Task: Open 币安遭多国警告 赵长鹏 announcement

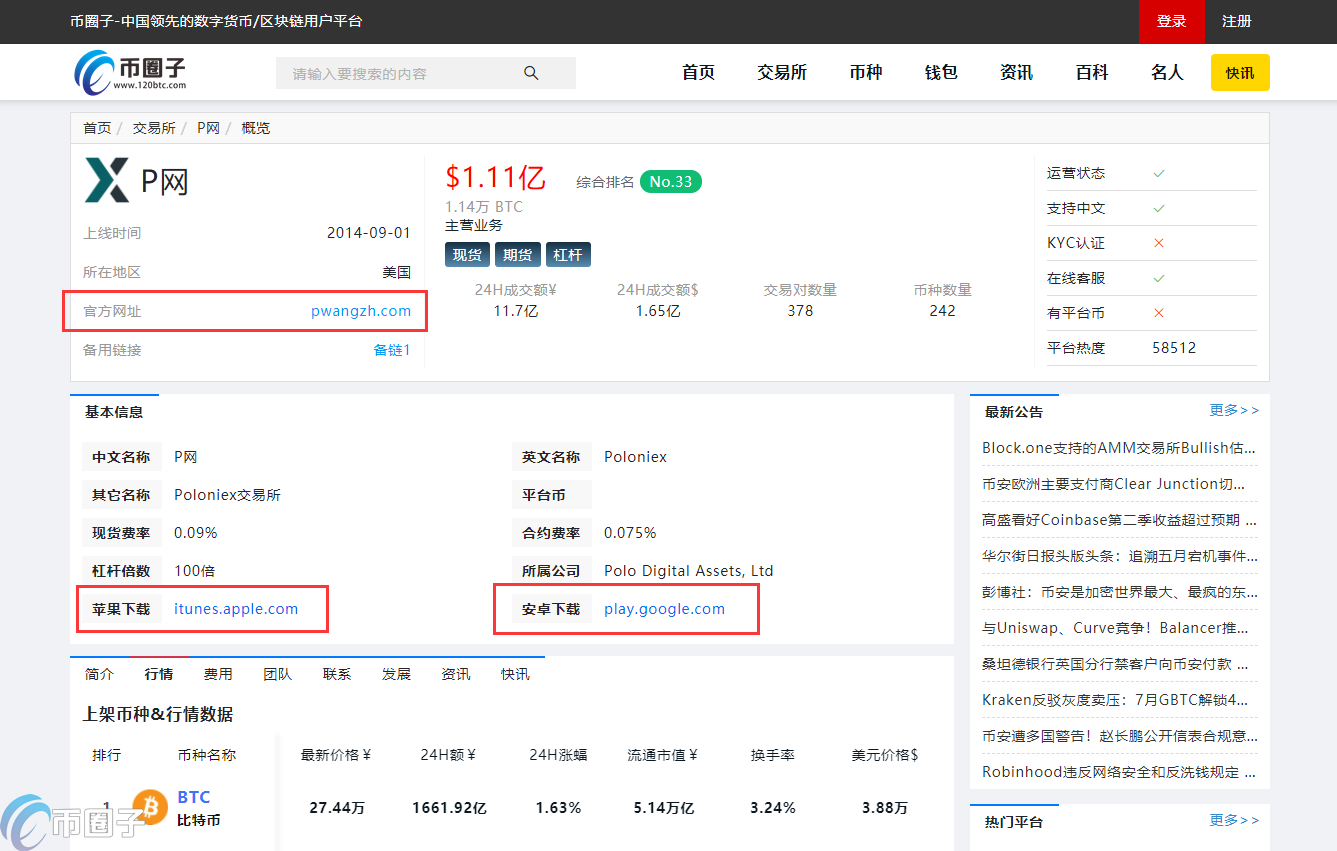Action: point(1120,736)
